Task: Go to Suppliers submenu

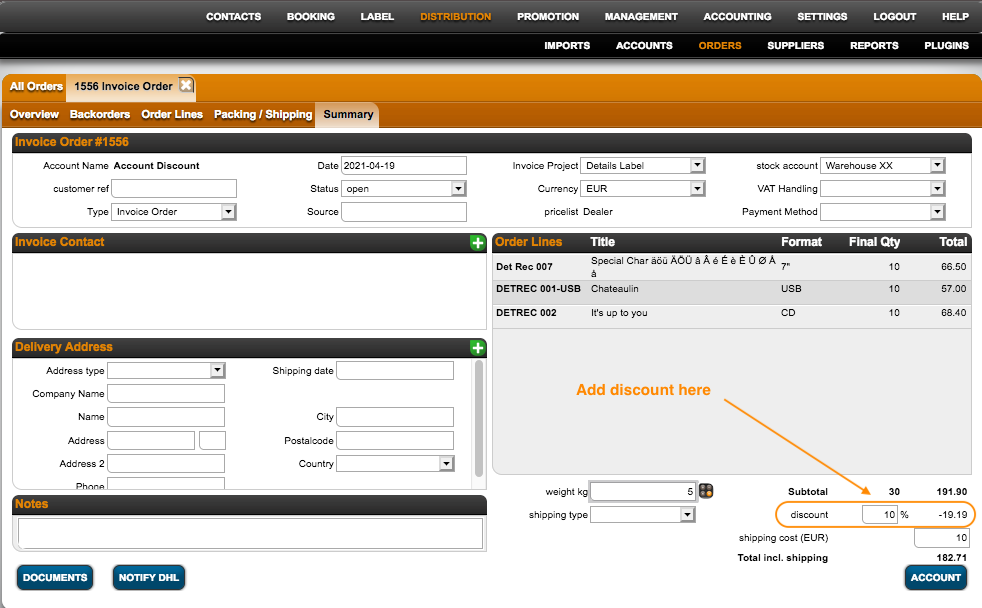Action: [795, 45]
